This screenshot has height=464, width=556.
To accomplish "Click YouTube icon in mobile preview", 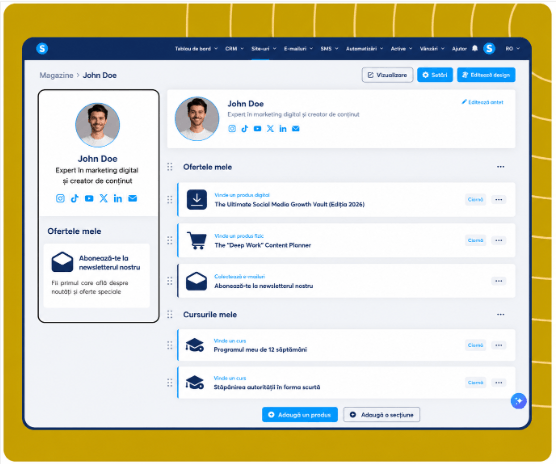I will [x=89, y=199].
